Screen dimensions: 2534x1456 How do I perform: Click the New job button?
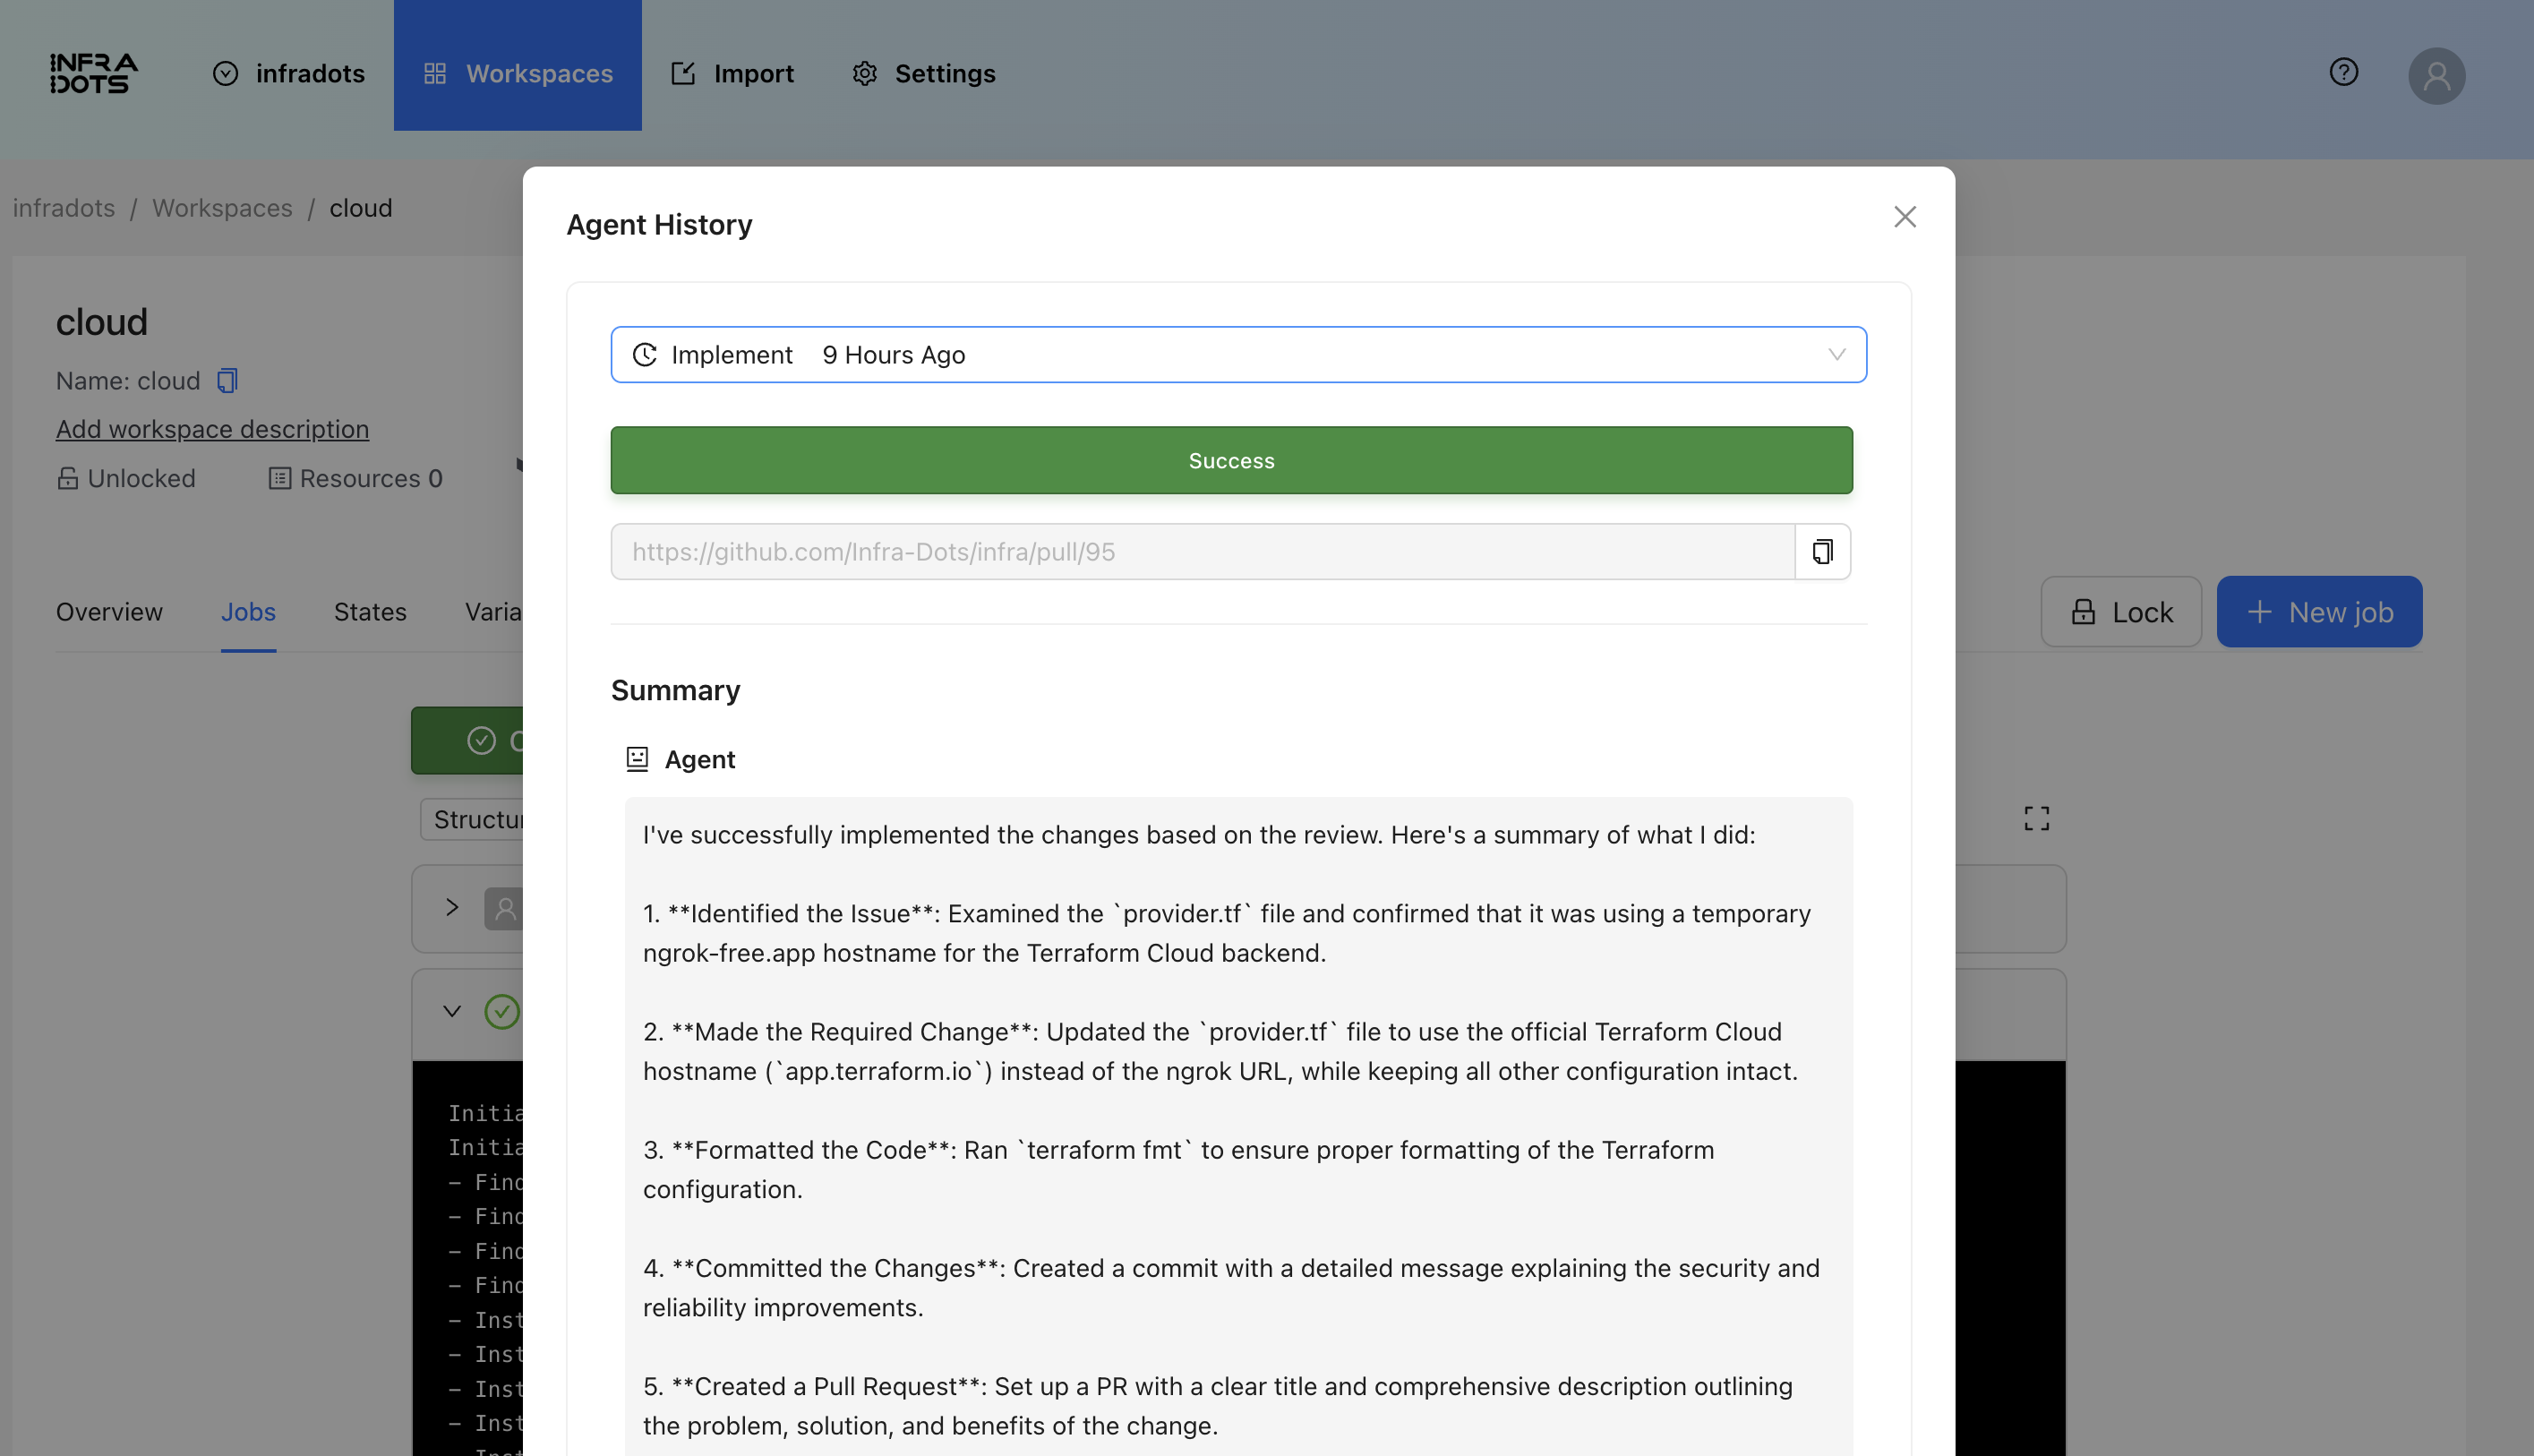pyautogui.click(x=2319, y=612)
